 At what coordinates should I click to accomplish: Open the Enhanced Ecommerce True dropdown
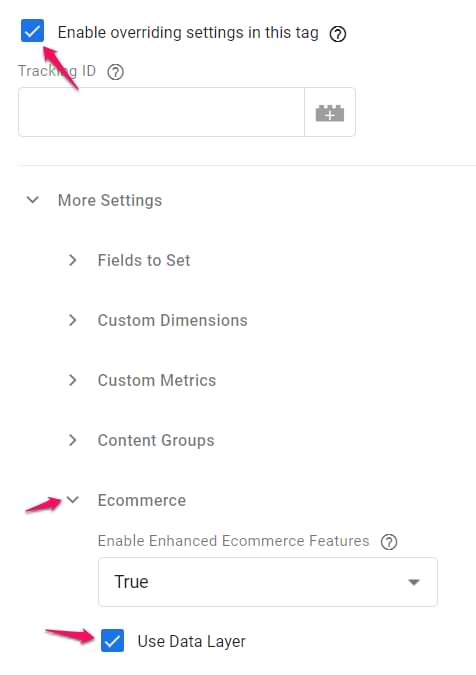268,582
